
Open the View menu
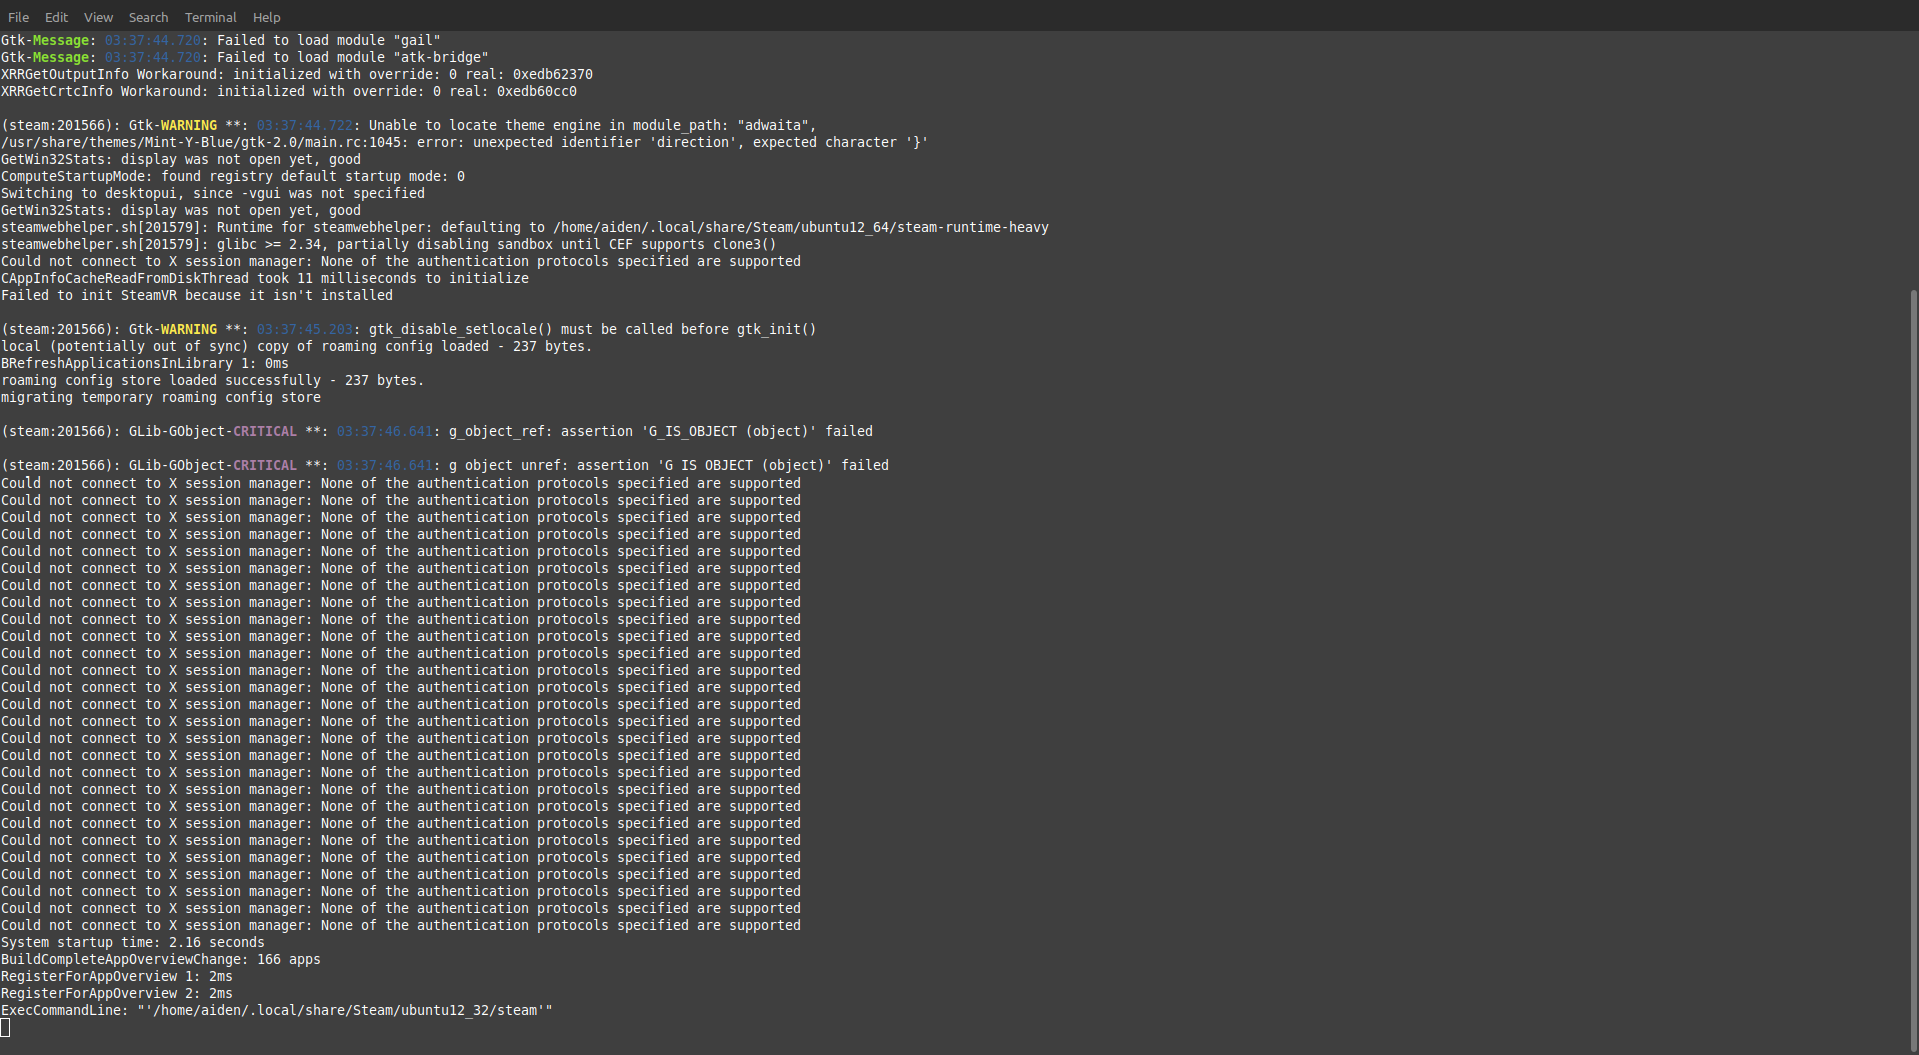coord(97,17)
